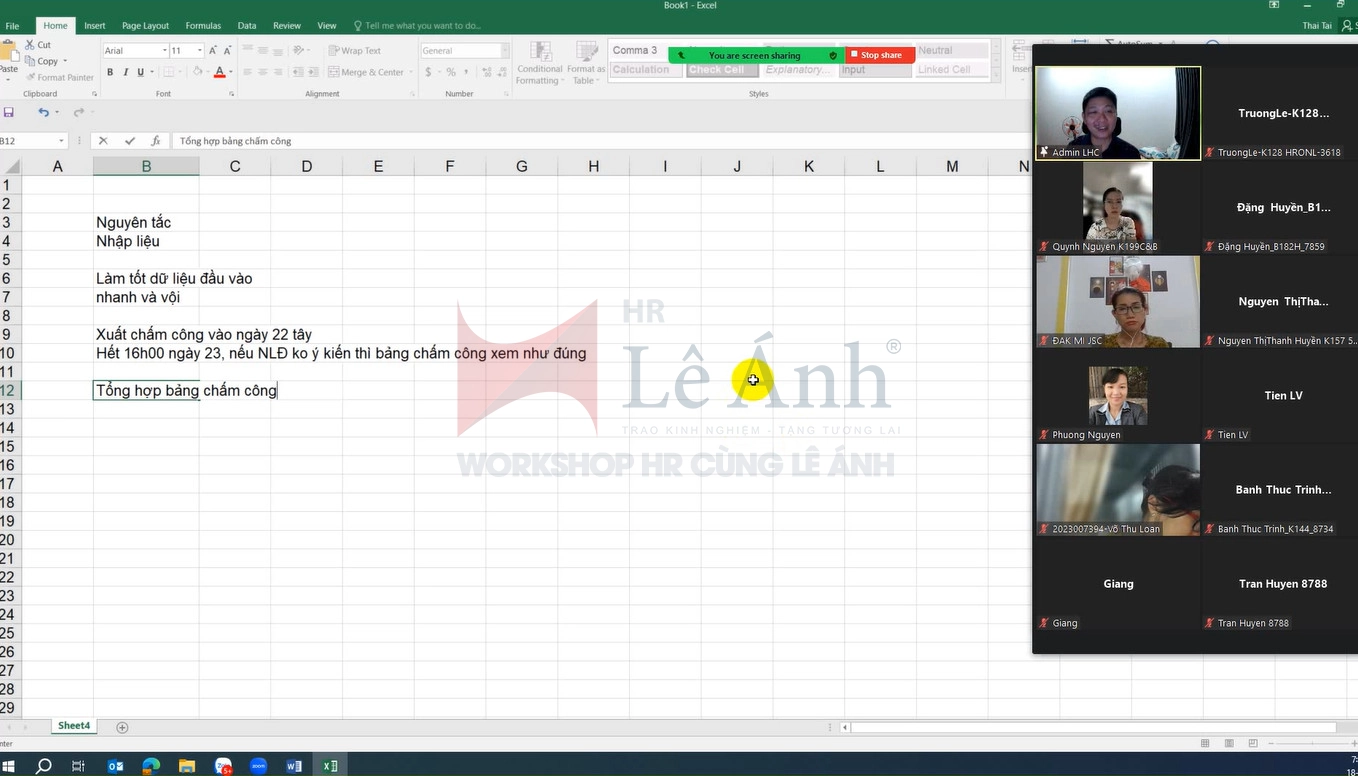Toggle Italic formatting in the ribbon
Image resolution: width=1358 pixels, height=776 pixels.
pos(125,72)
